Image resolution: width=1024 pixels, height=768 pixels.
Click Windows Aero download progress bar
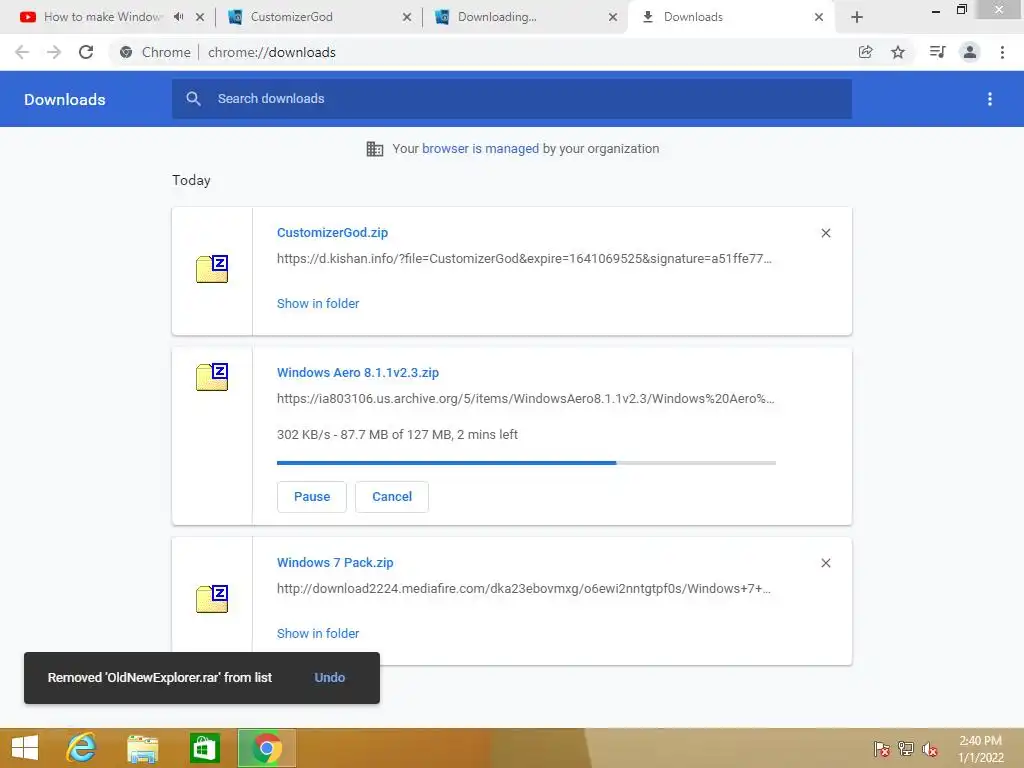(526, 463)
